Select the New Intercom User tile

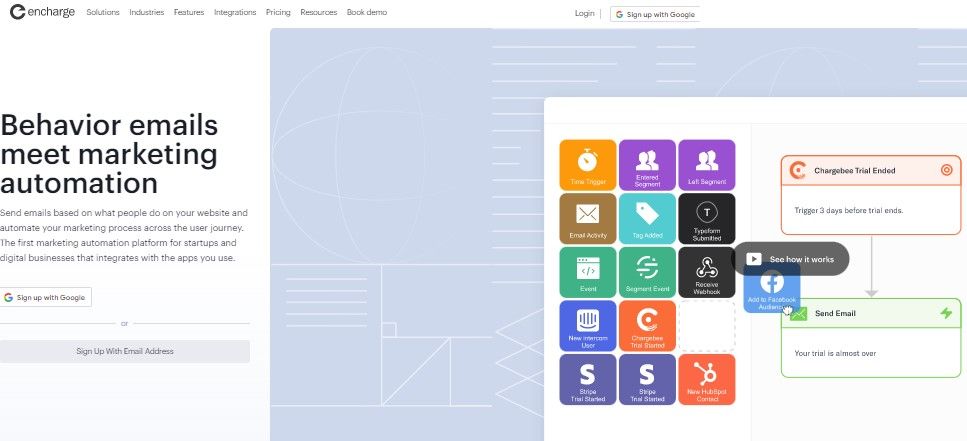coord(588,326)
